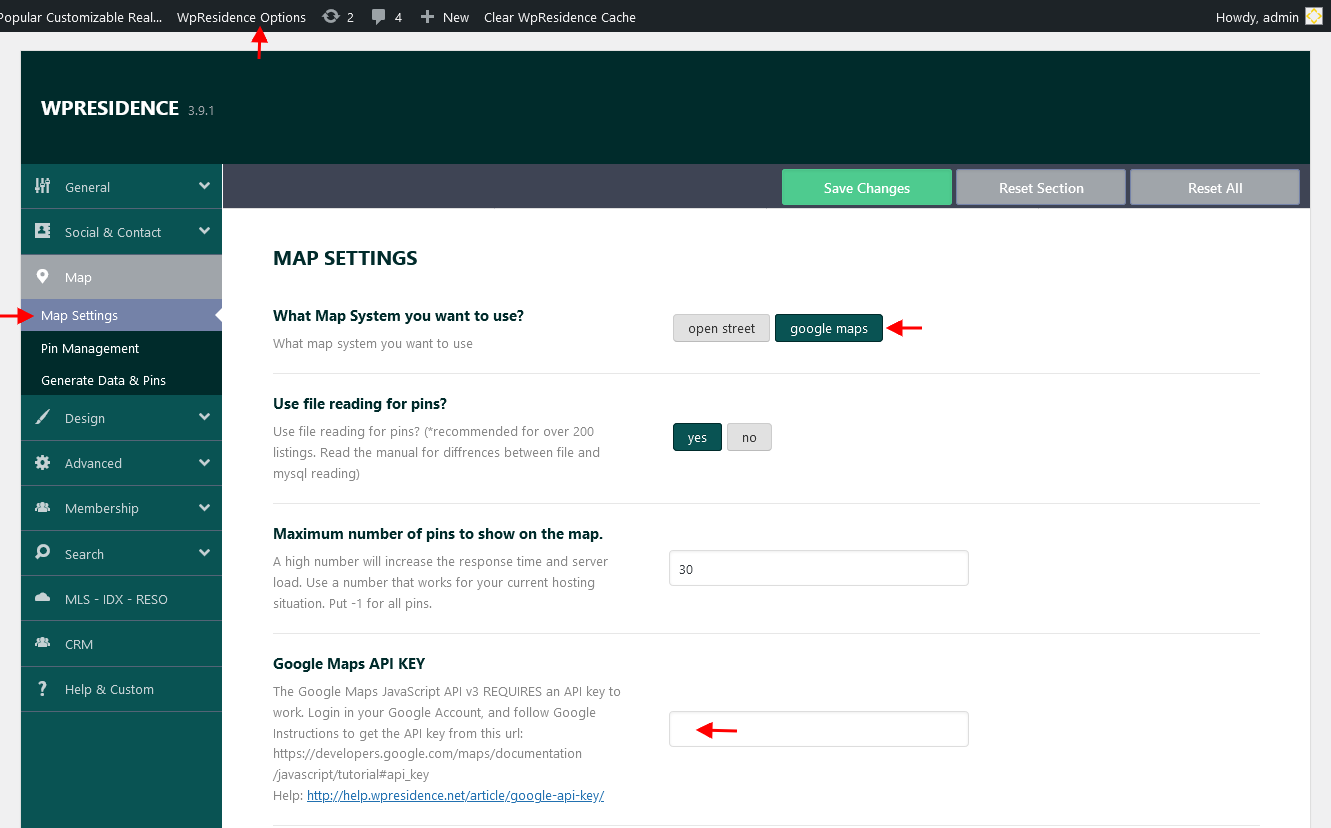This screenshot has width=1331, height=828.
Task: Click the Advanced gear icon
Action: (42, 463)
